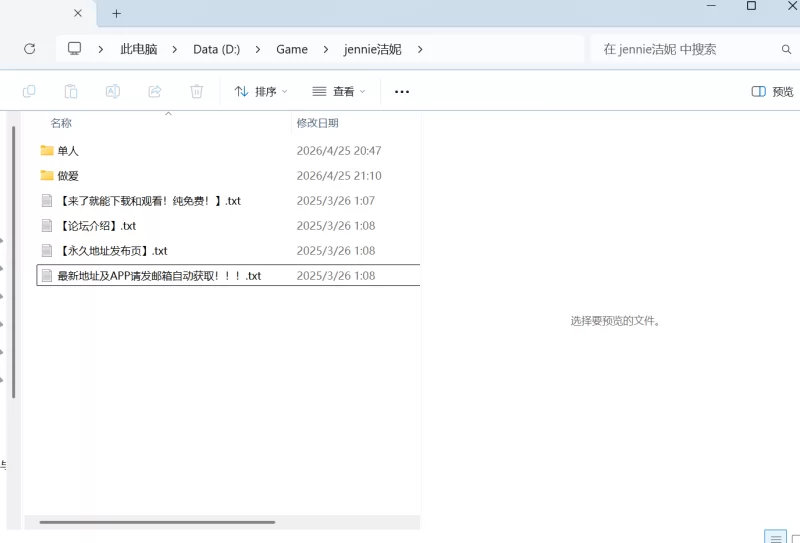Go to Game in the address breadcrumb
Viewport: 800px width, 543px height.
click(x=292, y=50)
